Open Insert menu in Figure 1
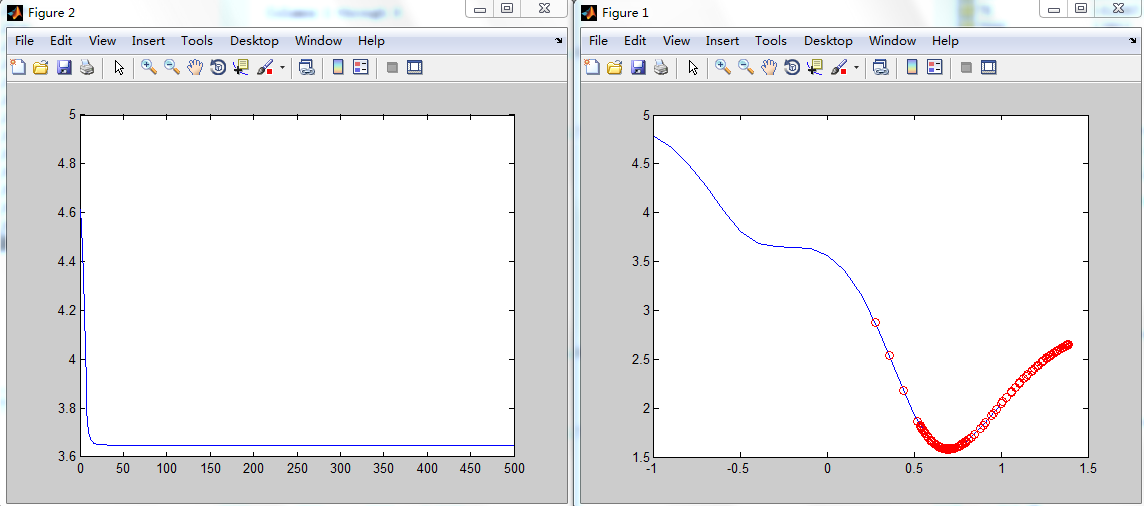Image resolution: width=1144 pixels, height=506 pixels. (723, 41)
